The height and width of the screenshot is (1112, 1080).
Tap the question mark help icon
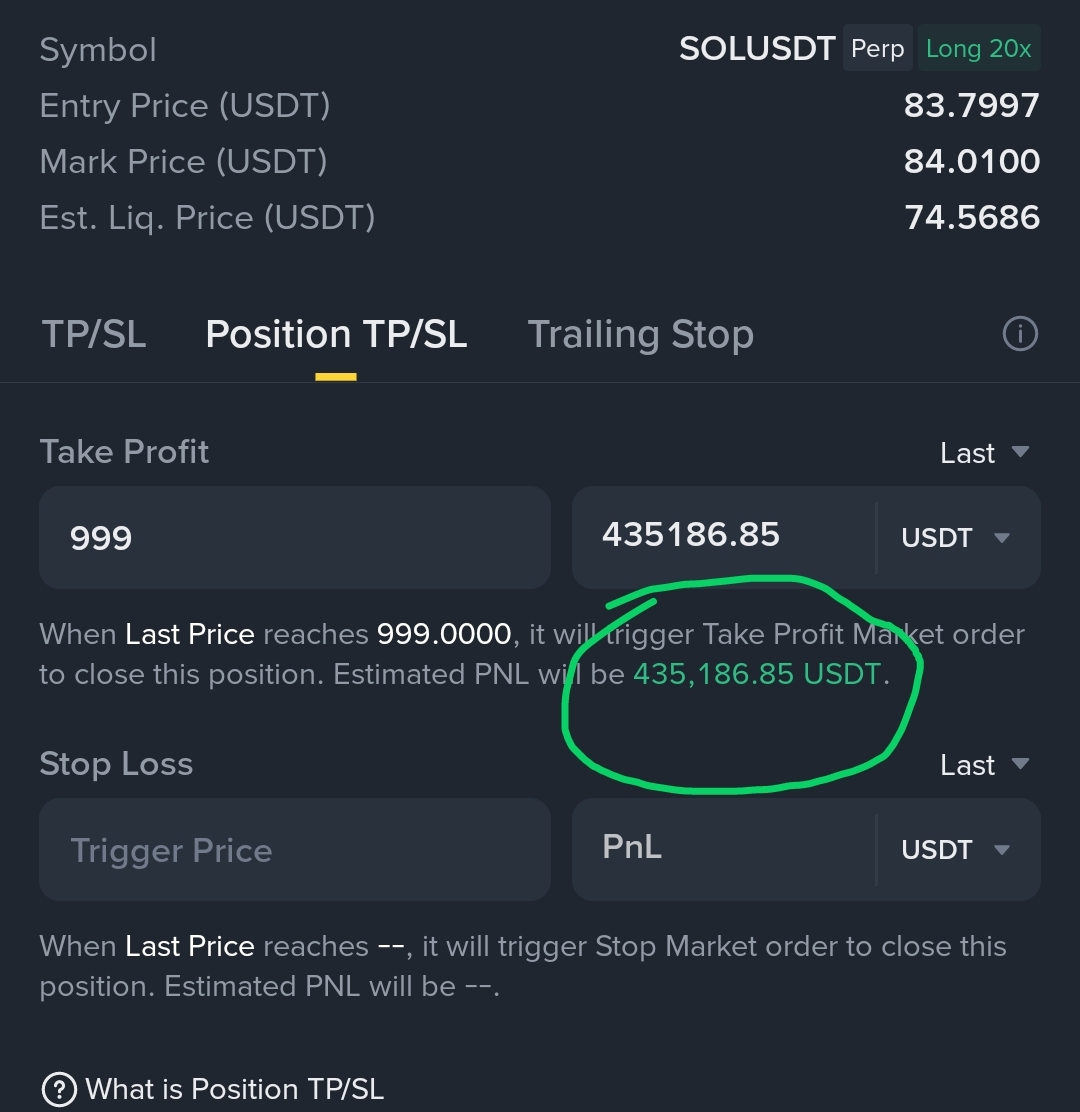[x=60, y=1089]
